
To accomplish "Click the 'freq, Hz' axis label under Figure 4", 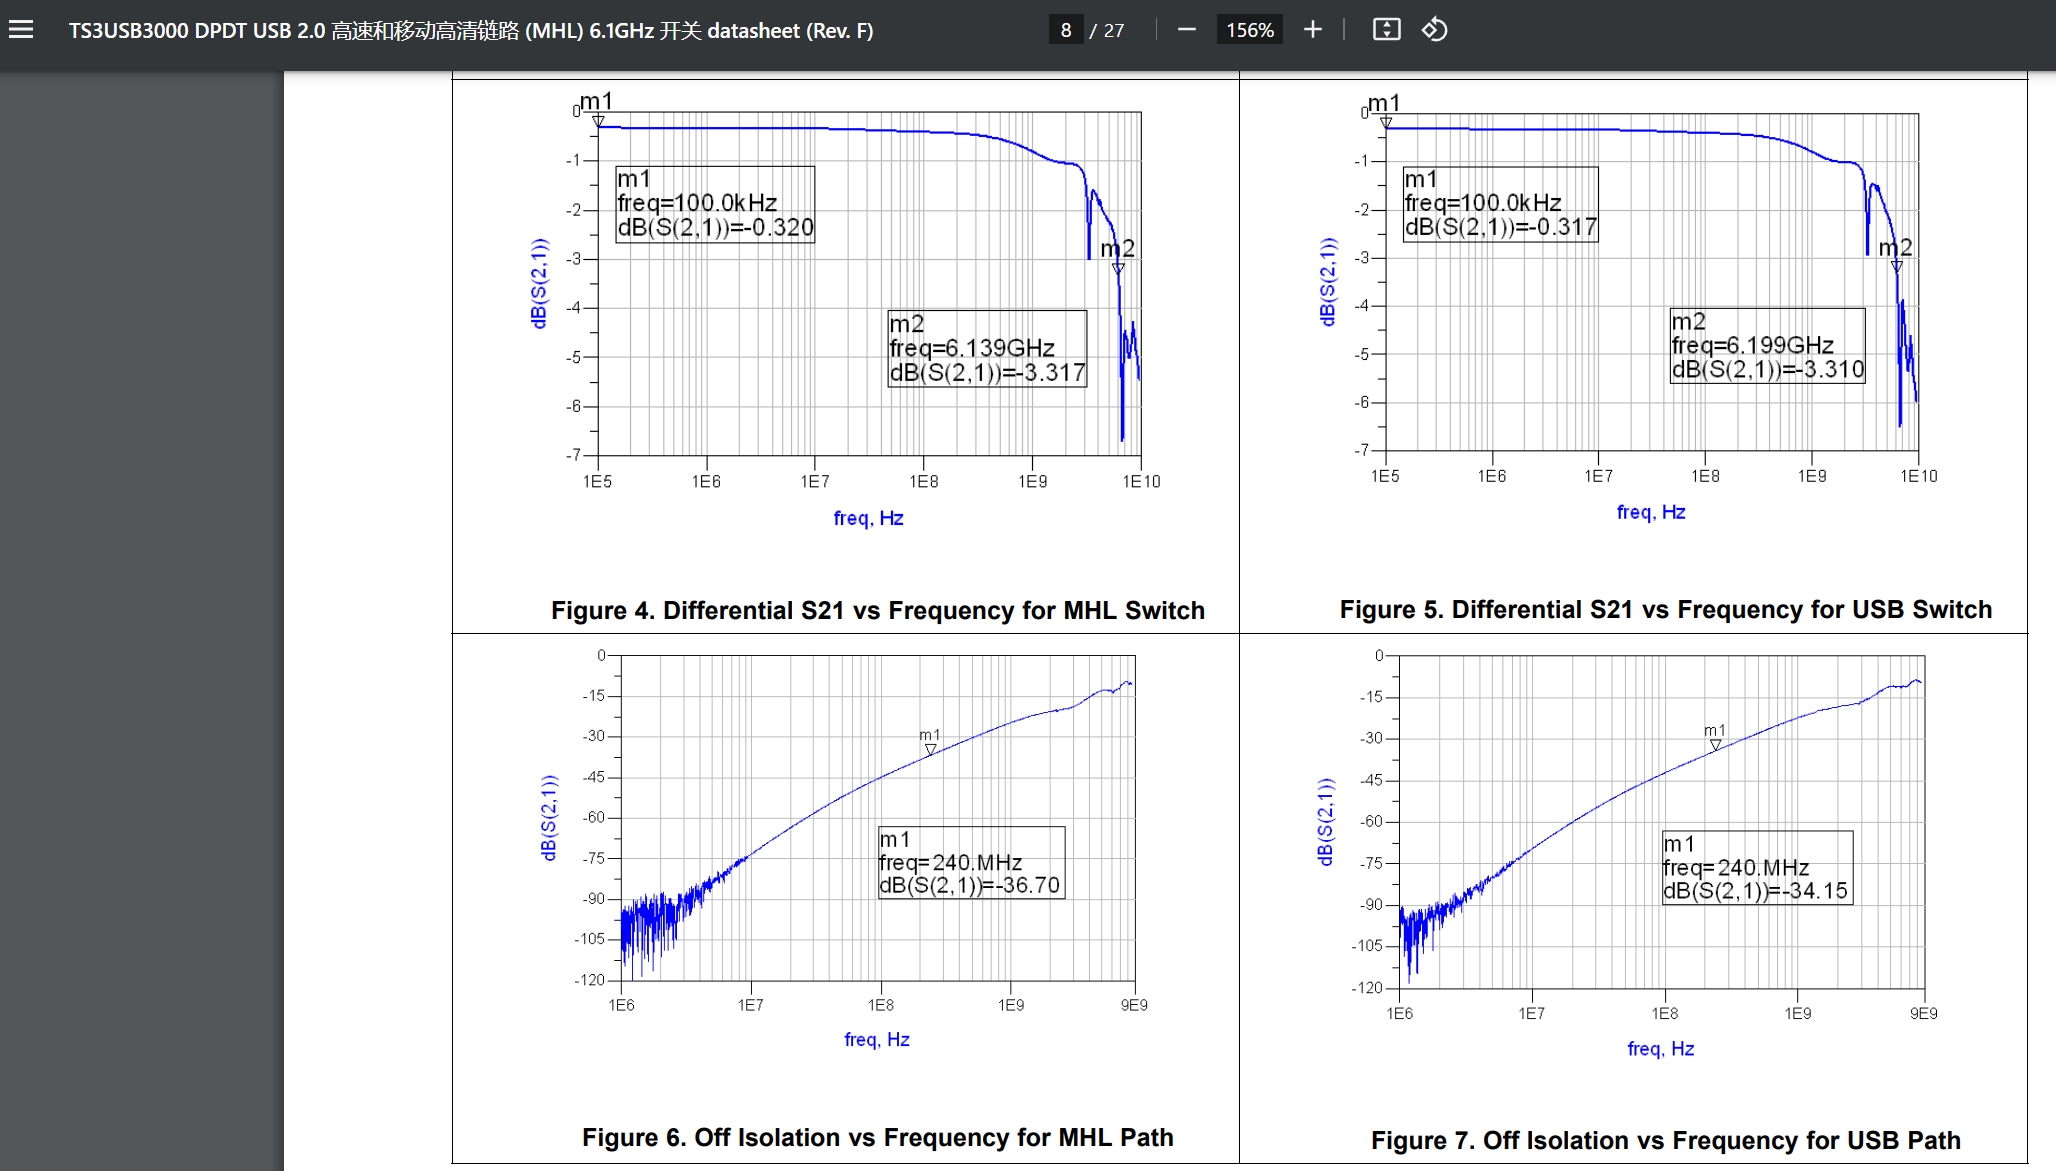I will click(868, 518).
